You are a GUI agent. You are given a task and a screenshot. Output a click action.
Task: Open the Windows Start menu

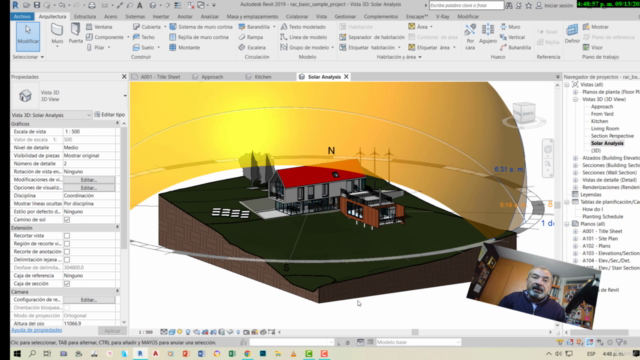[x=17, y=353]
